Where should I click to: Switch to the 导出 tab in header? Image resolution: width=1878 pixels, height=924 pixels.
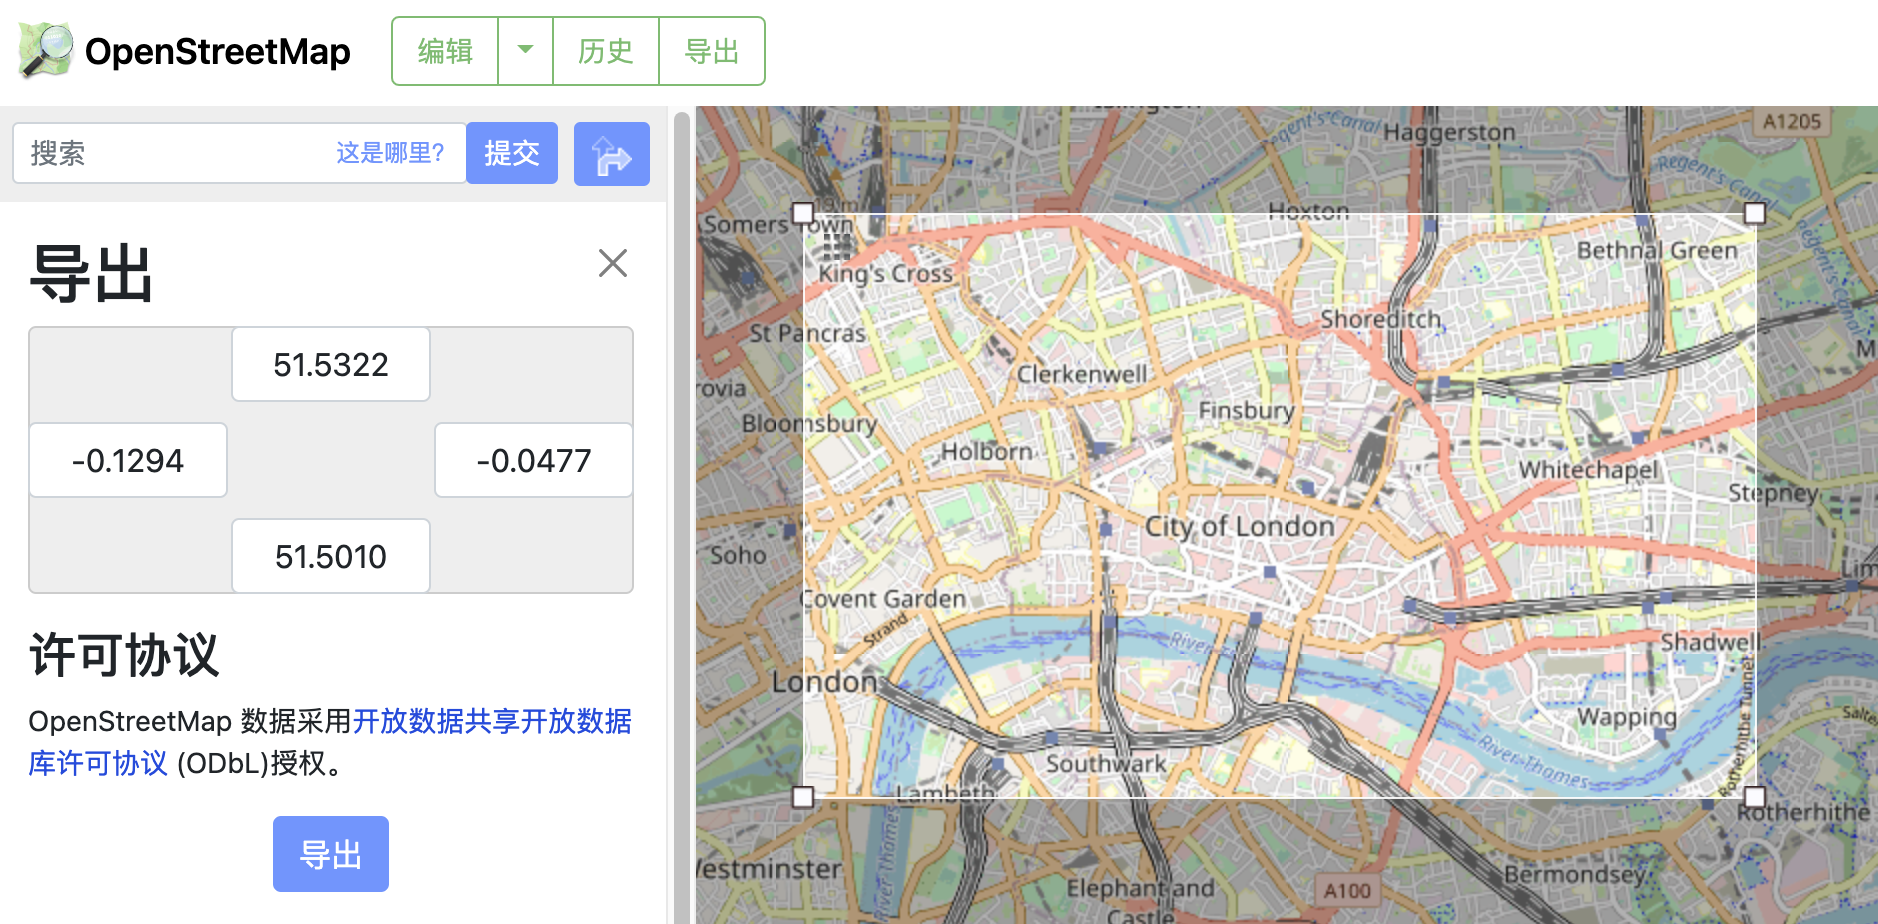point(712,50)
